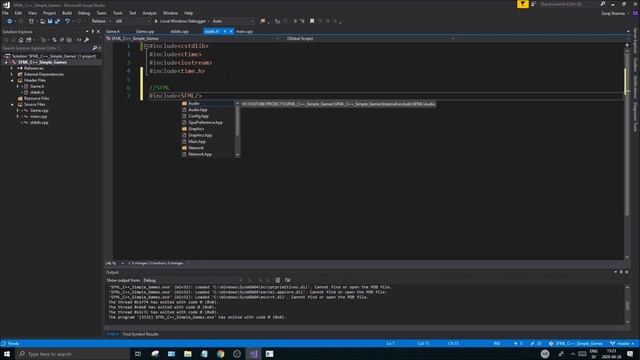The width and height of the screenshot is (640, 360).
Task: Click Solution Explorer search magnifier icon
Action: (x=95, y=48)
